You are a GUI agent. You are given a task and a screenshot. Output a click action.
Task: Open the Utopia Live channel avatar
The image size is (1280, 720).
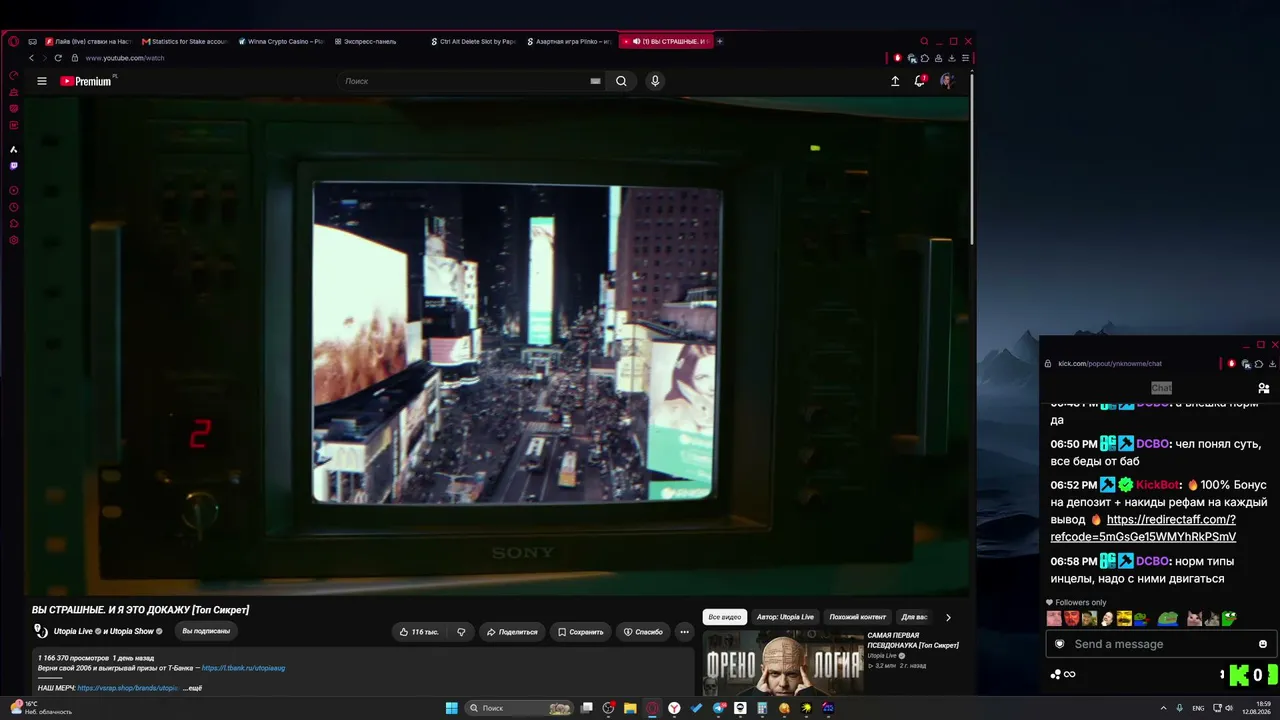(41, 631)
